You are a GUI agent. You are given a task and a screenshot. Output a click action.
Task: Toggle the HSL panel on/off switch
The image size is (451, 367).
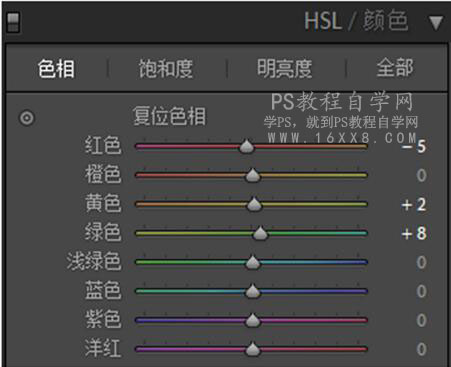tap(13, 23)
